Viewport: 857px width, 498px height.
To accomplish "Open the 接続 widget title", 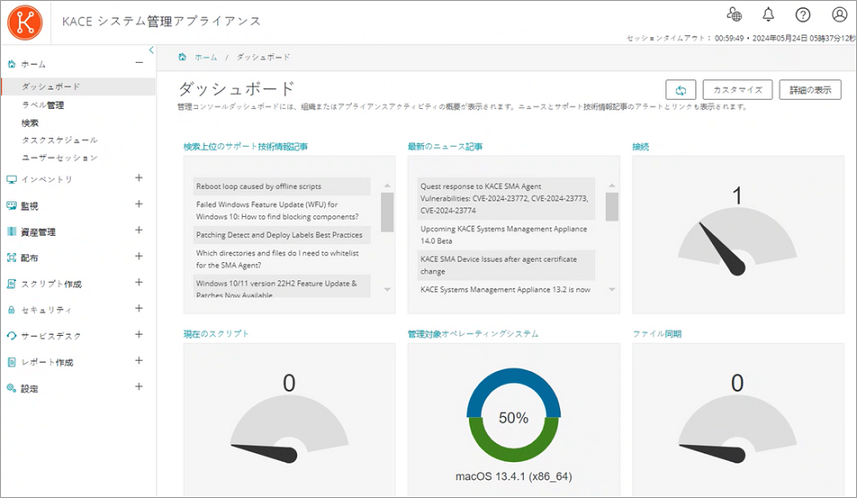I will click(x=641, y=147).
